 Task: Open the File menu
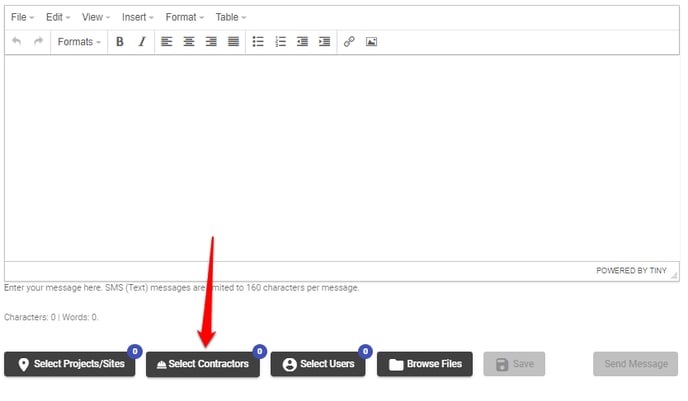click(x=22, y=17)
